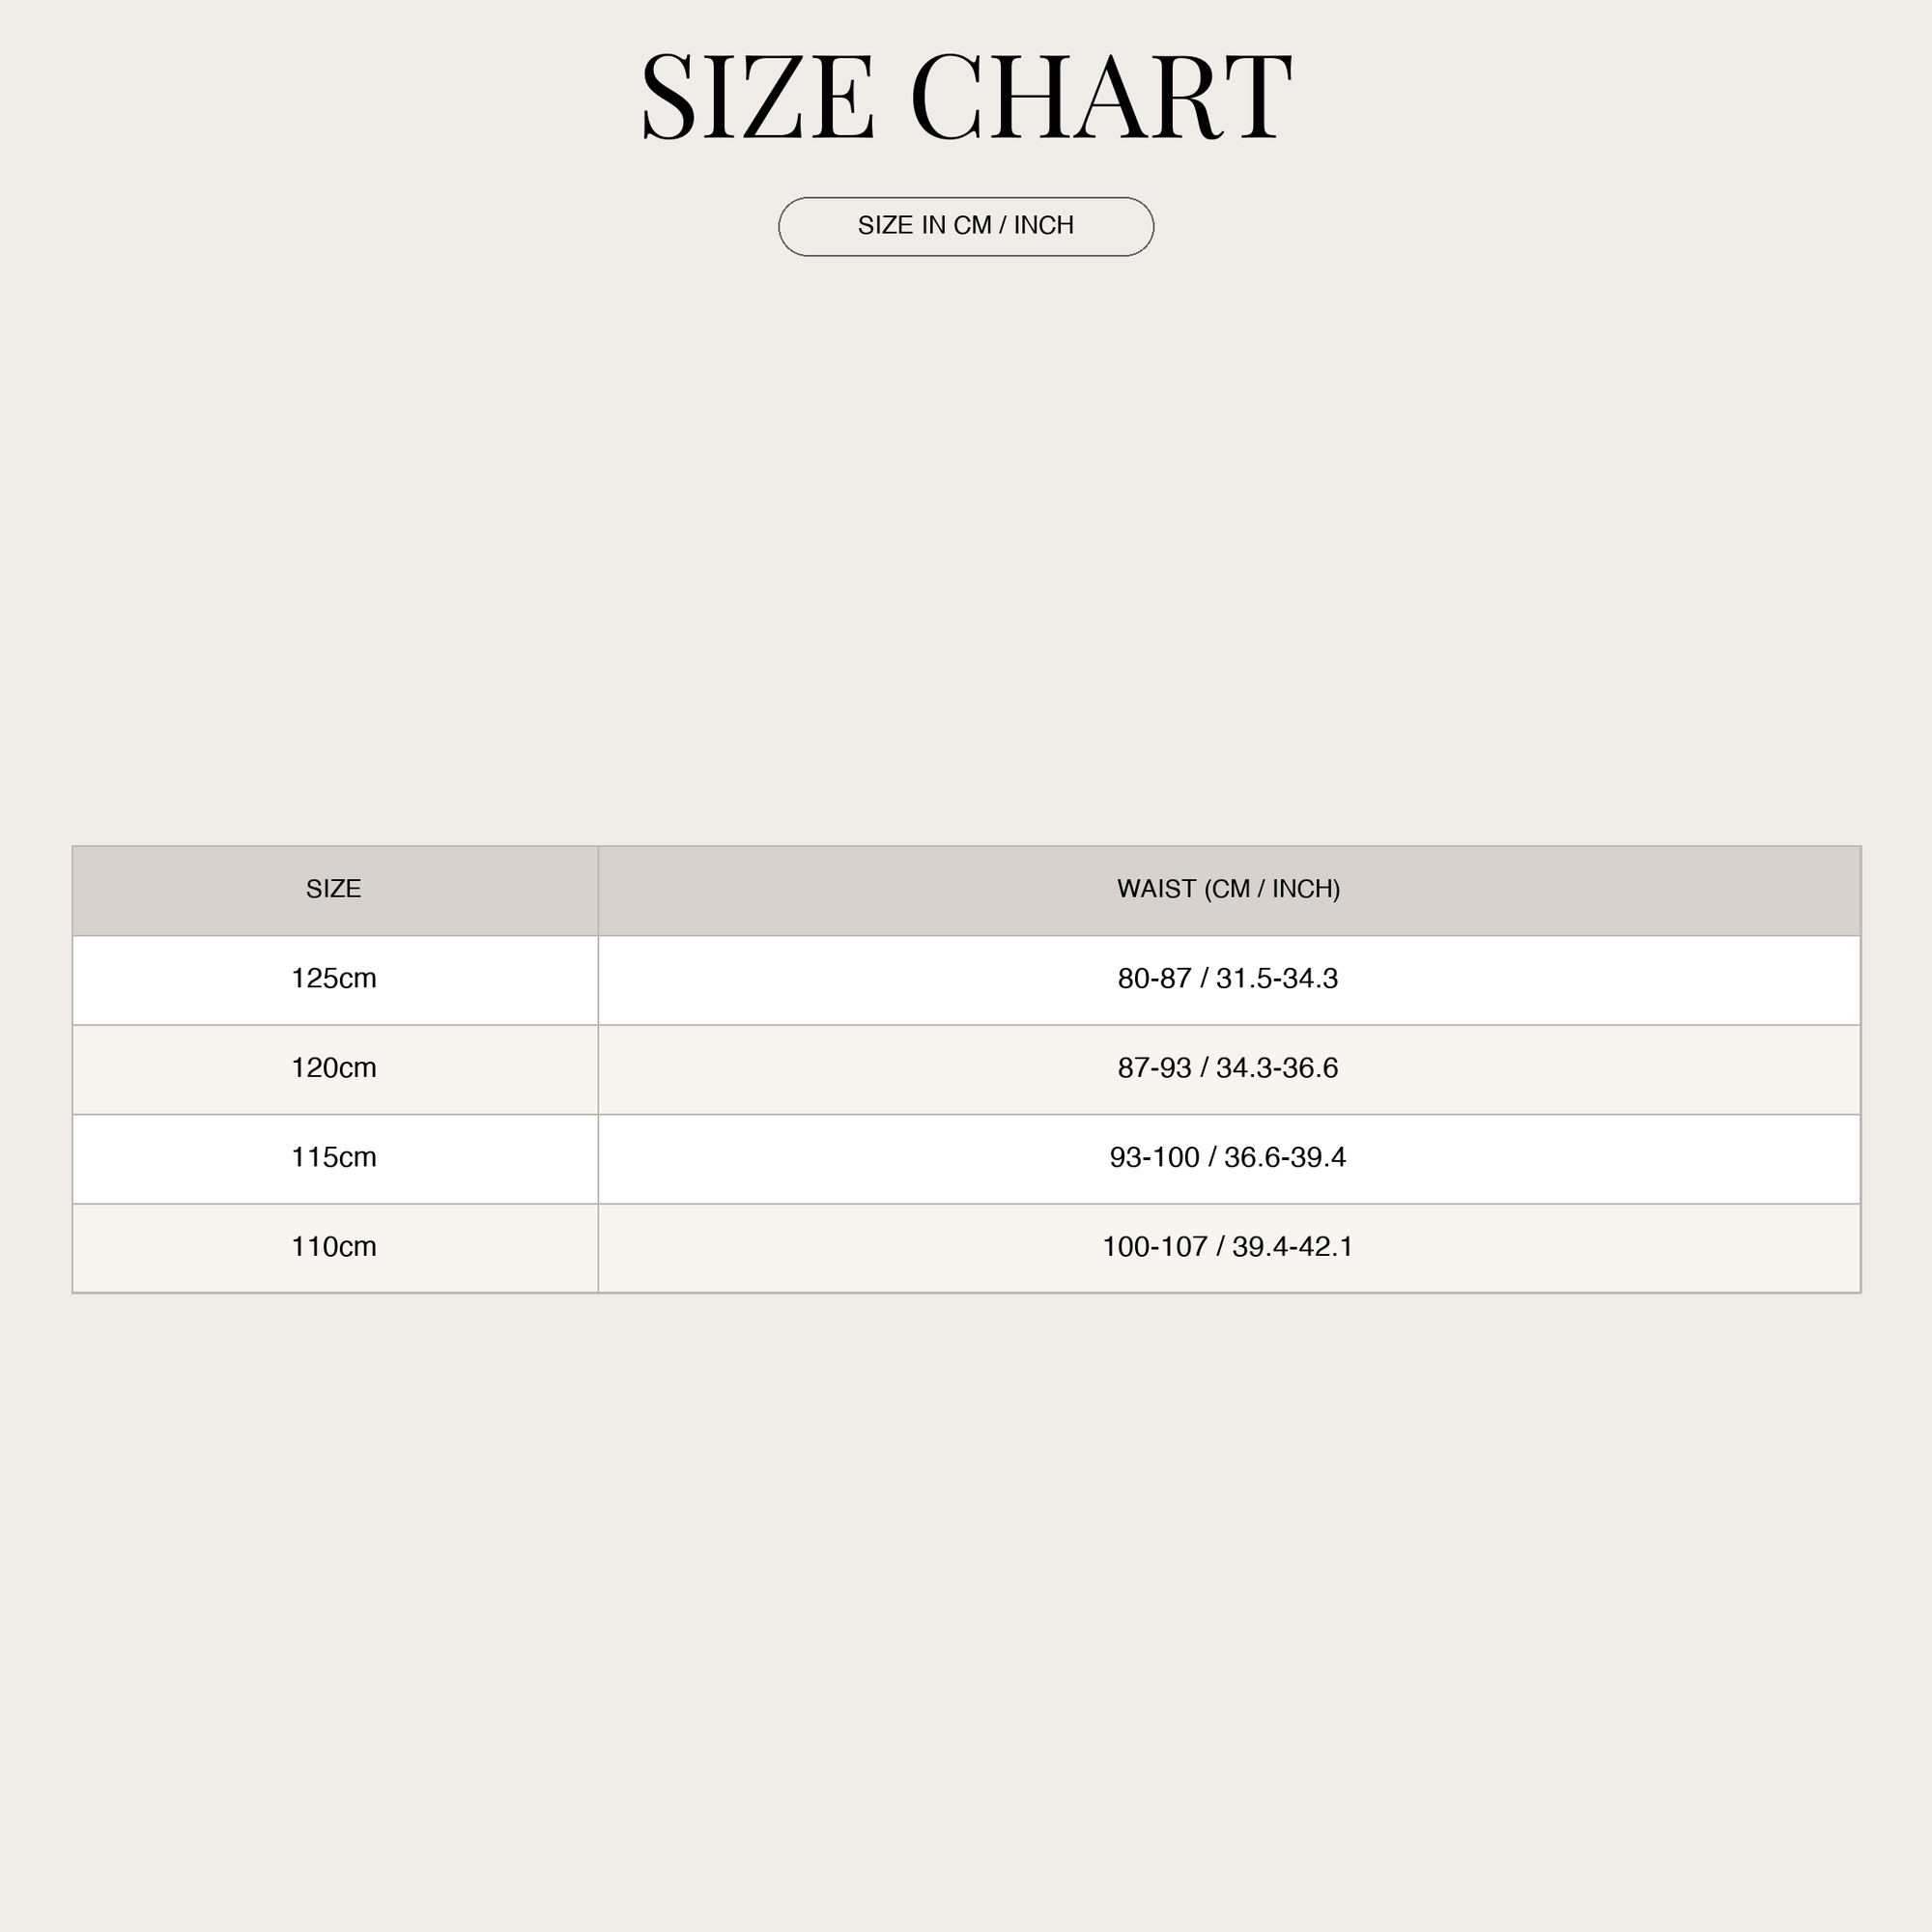Click the 125cm size cell
Viewport: 1932px width, 1932px height.
pos(334,979)
